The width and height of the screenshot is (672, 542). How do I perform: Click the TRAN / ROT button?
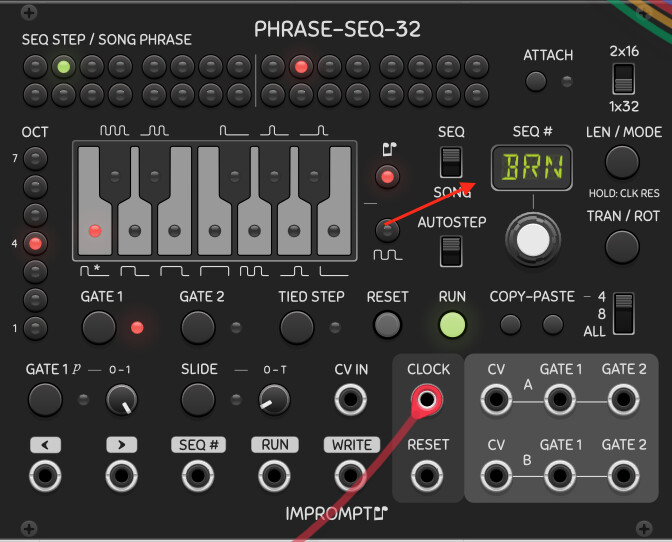(622, 244)
